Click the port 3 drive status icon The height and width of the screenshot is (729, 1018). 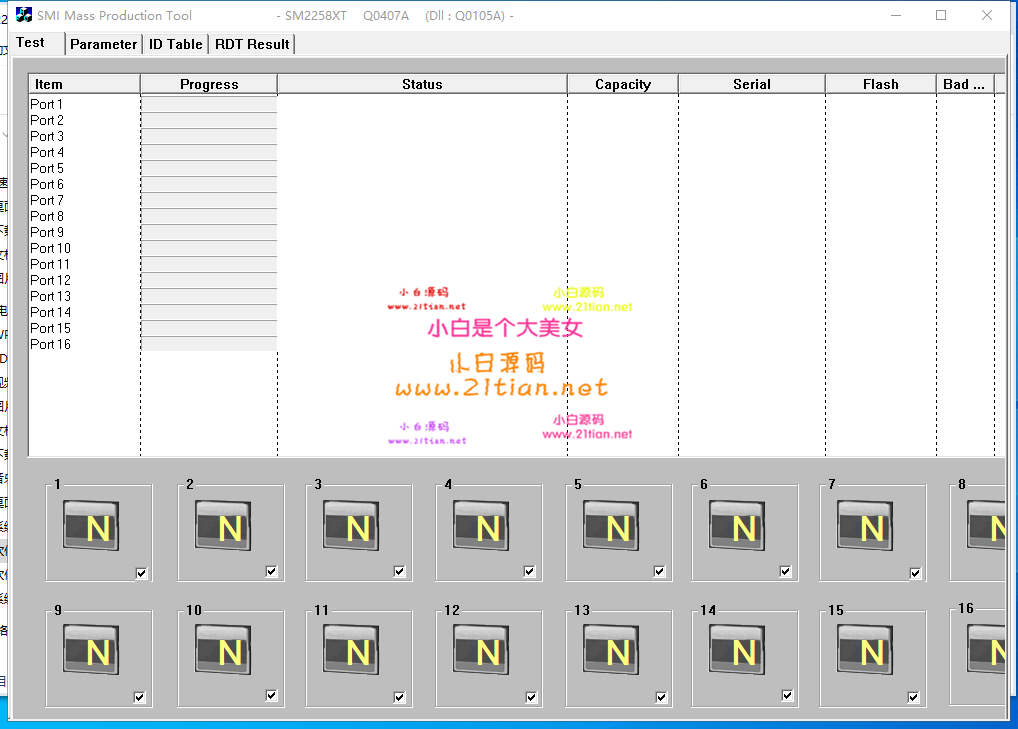point(351,525)
